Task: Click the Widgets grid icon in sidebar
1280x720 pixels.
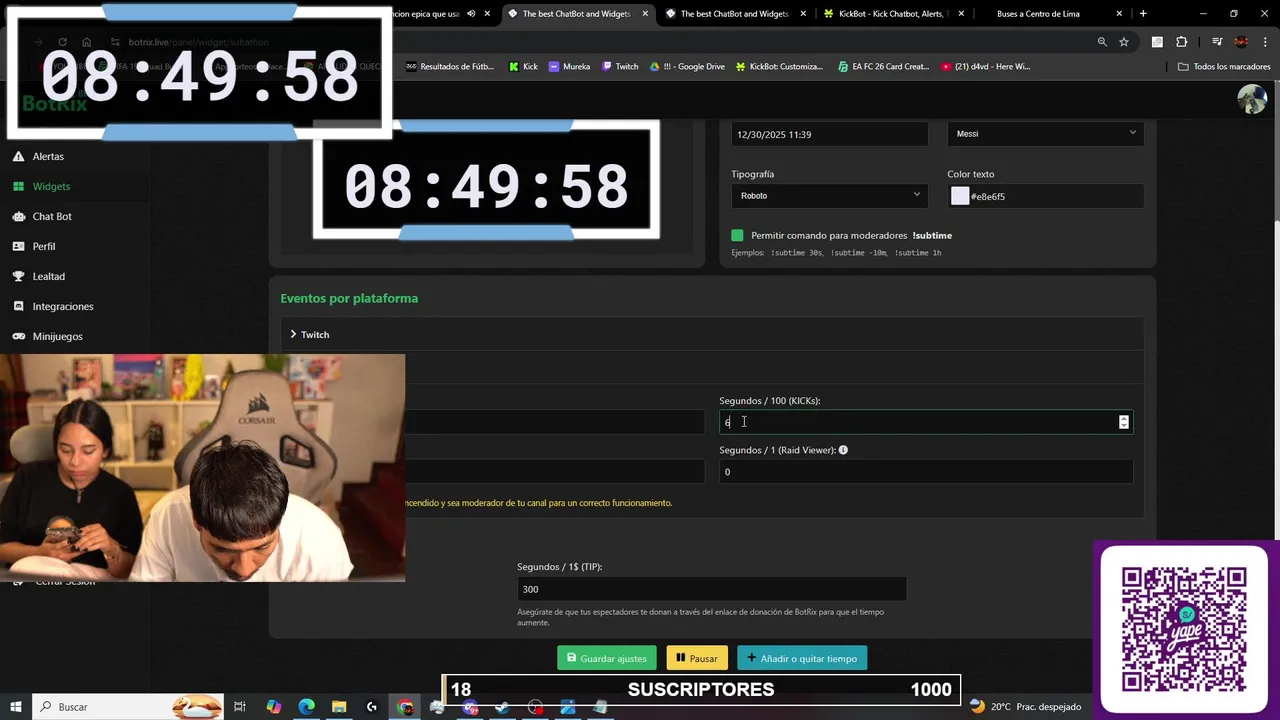Action: click(18, 186)
